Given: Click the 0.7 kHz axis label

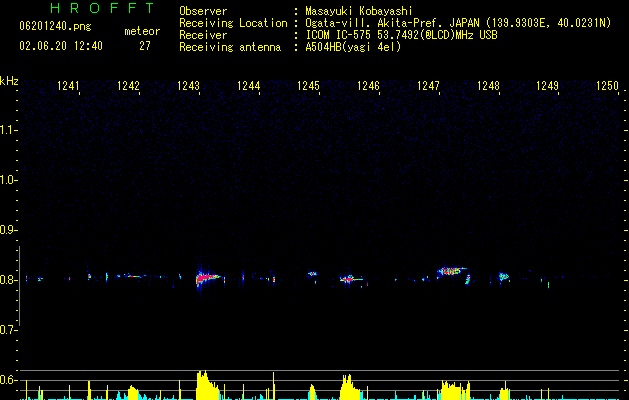Looking at the screenshot, I should (x=8, y=330).
